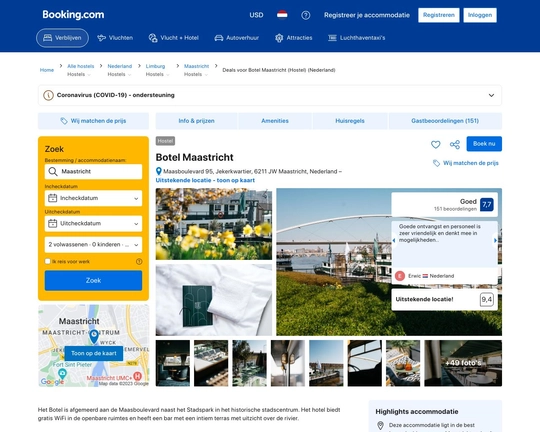540x432 pixels.
Task: Show previous guest review arrow
Action: click(x=394, y=240)
